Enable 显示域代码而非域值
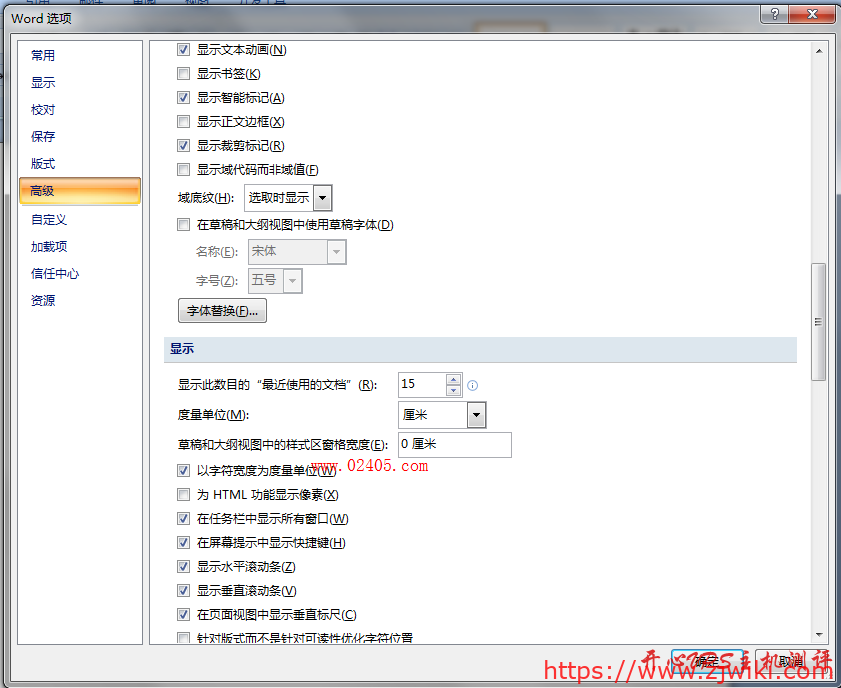Screen dimensions: 841x688 click(183, 169)
